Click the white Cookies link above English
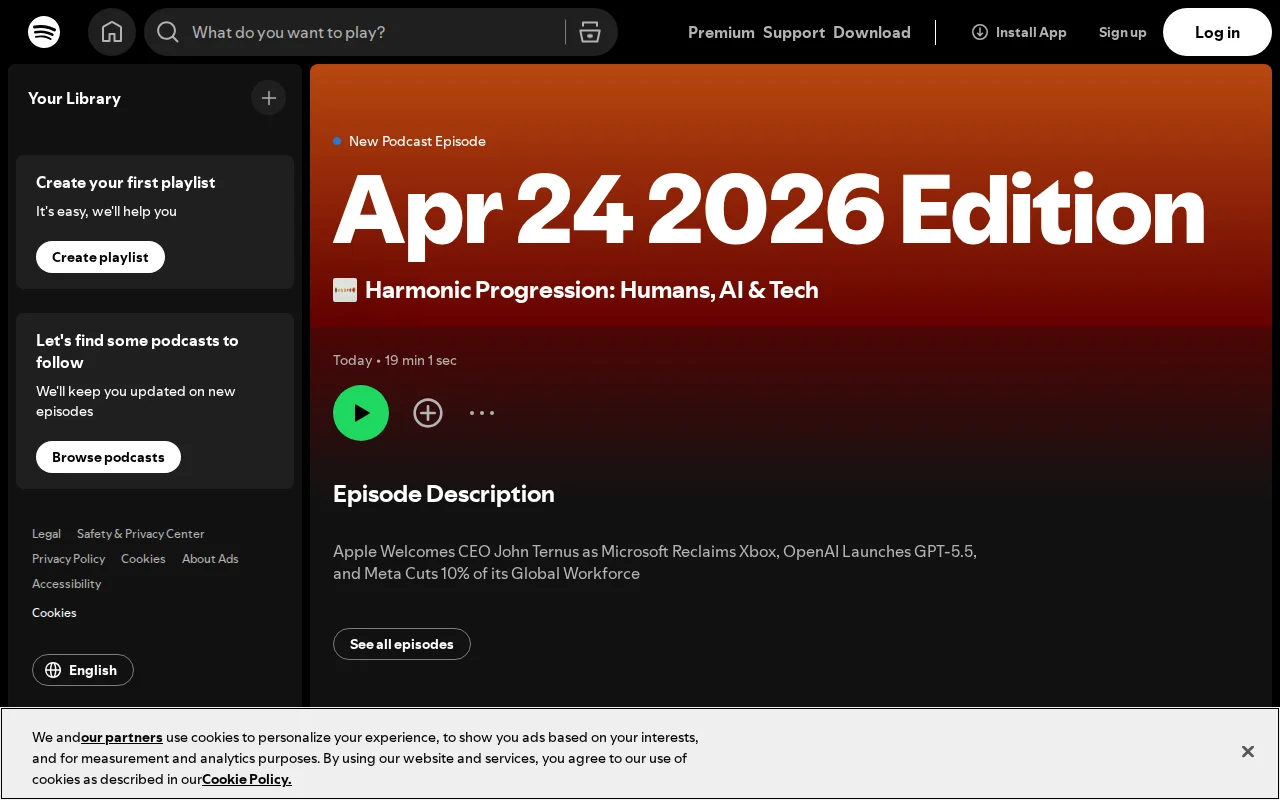The image size is (1280, 800). [54, 613]
